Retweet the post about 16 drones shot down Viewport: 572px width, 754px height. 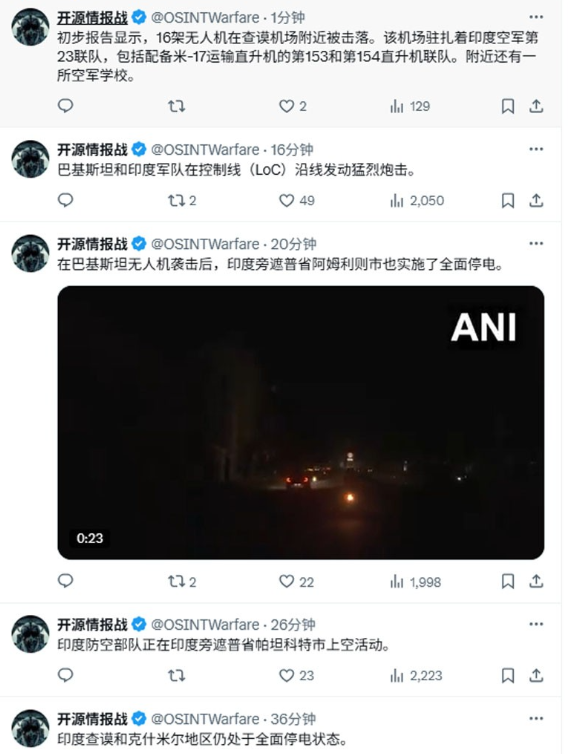(176, 106)
